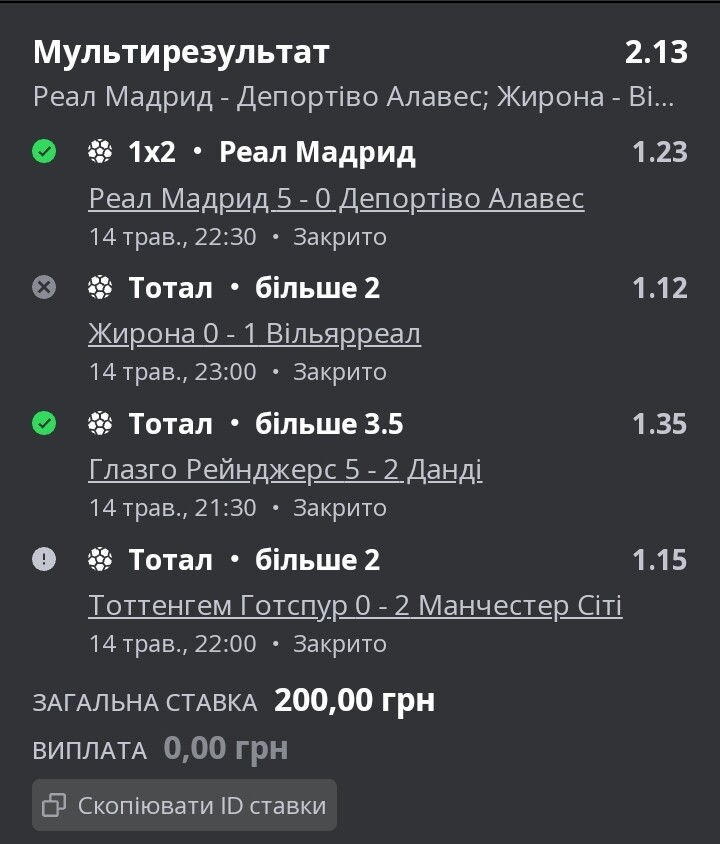The width and height of the screenshot is (720, 844).
Task: Open Глазго Рейнджерс 5 - 2 Данді match
Action: click(285, 469)
